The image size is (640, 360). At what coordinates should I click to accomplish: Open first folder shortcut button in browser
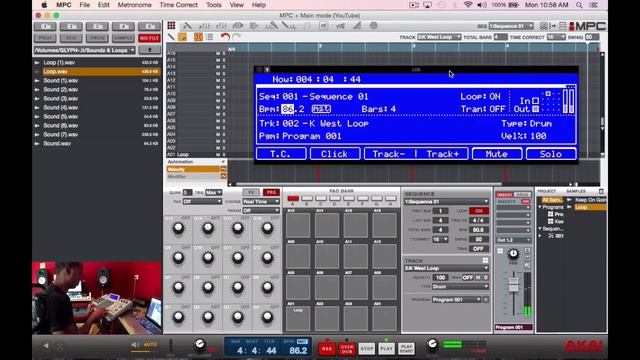click(45, 27)
